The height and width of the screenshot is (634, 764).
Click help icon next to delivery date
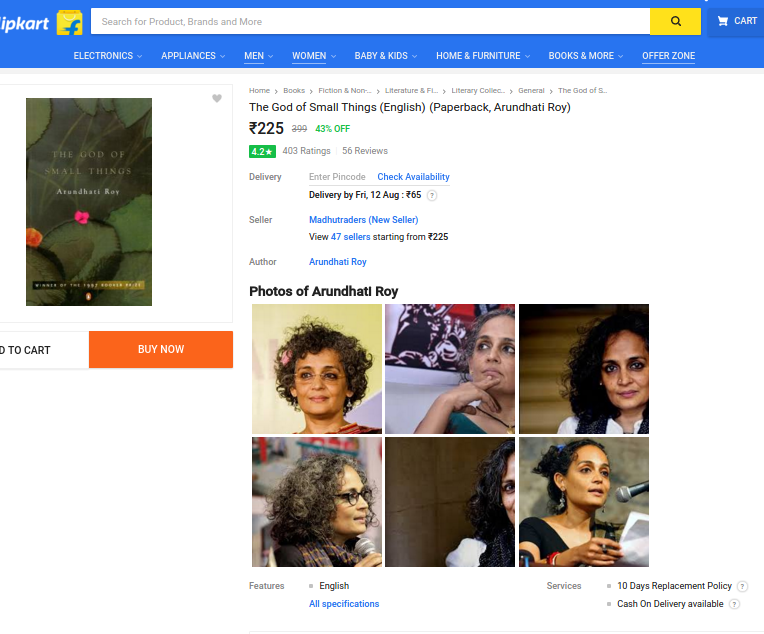tap(432, 195)
